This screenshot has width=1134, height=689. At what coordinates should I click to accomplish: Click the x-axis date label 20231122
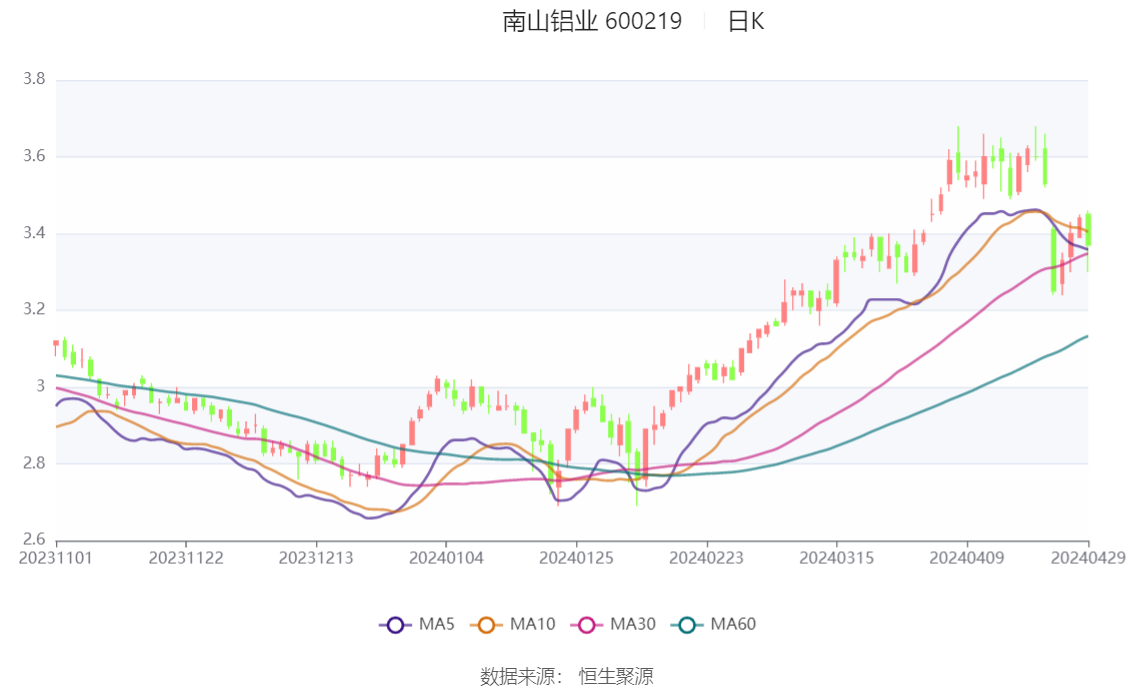pos(186,558)
